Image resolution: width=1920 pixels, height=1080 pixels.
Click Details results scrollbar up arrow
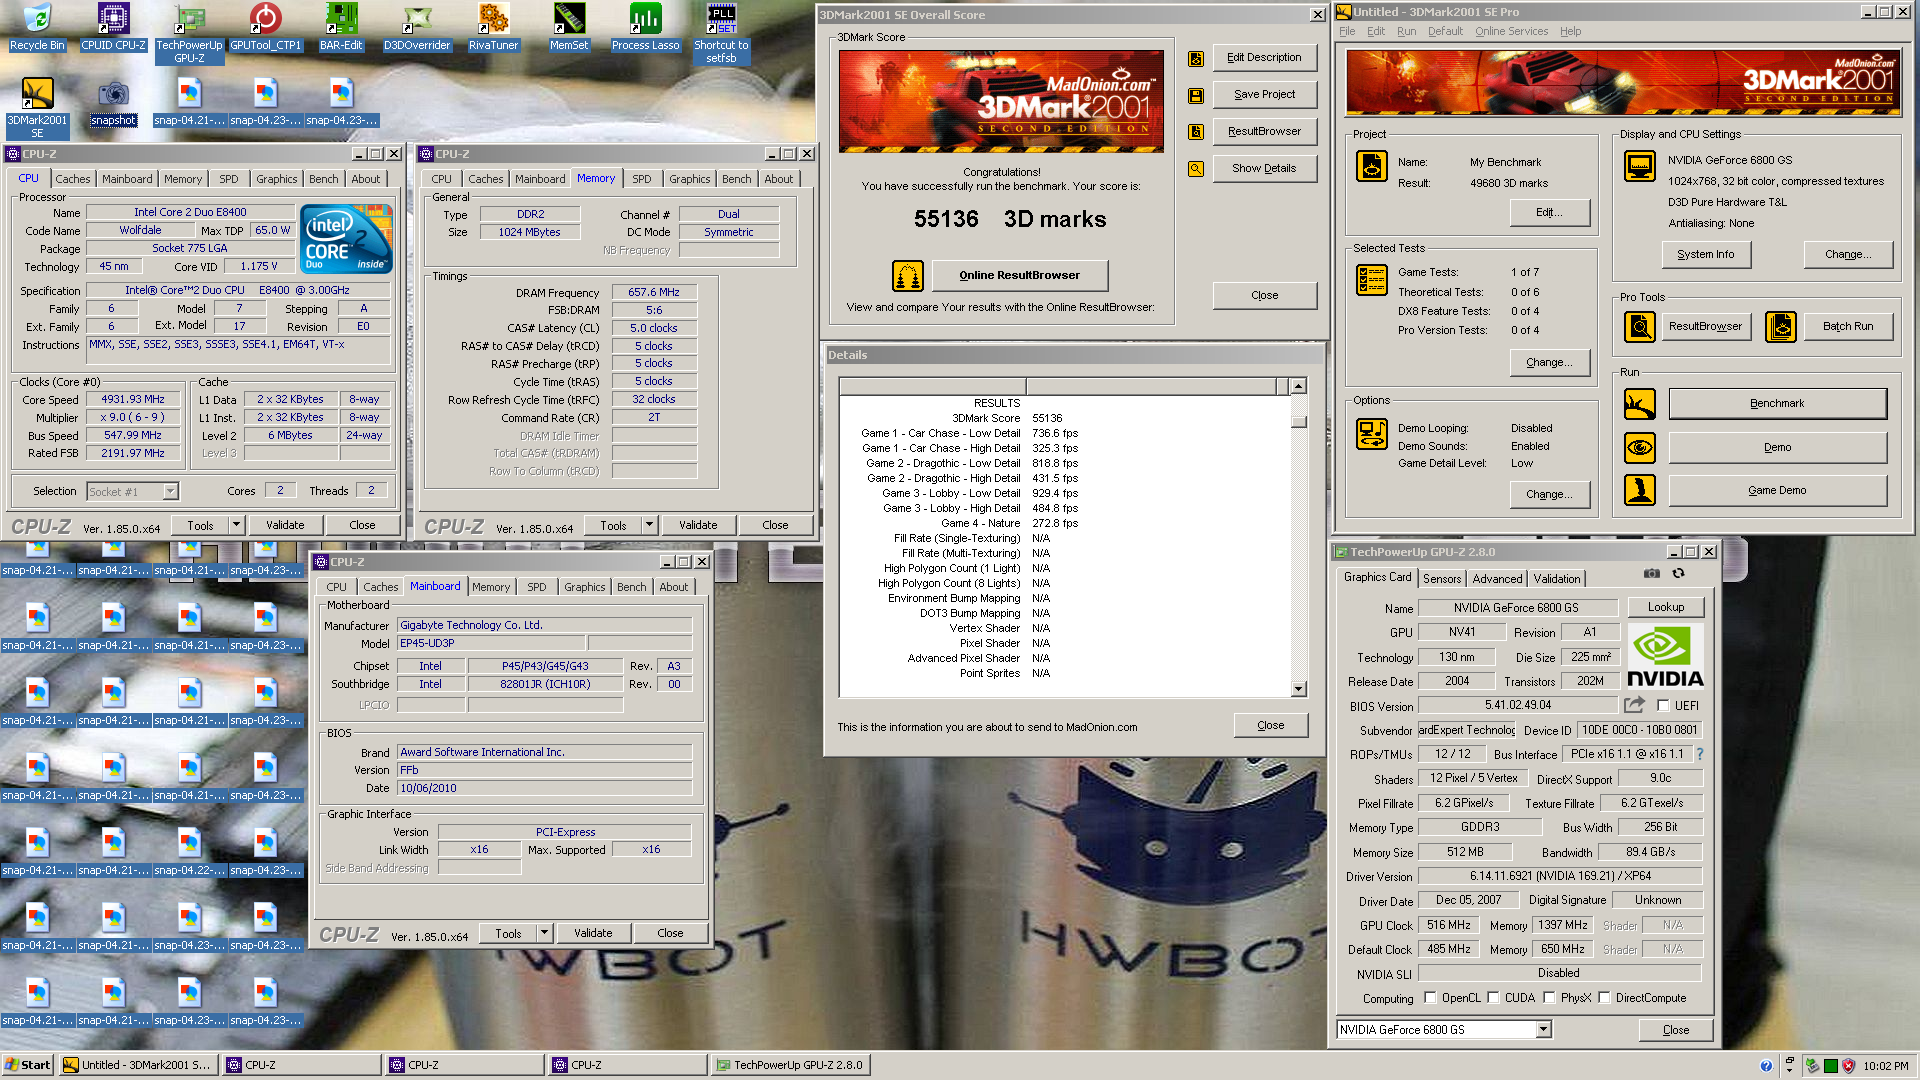(1298, 386)
